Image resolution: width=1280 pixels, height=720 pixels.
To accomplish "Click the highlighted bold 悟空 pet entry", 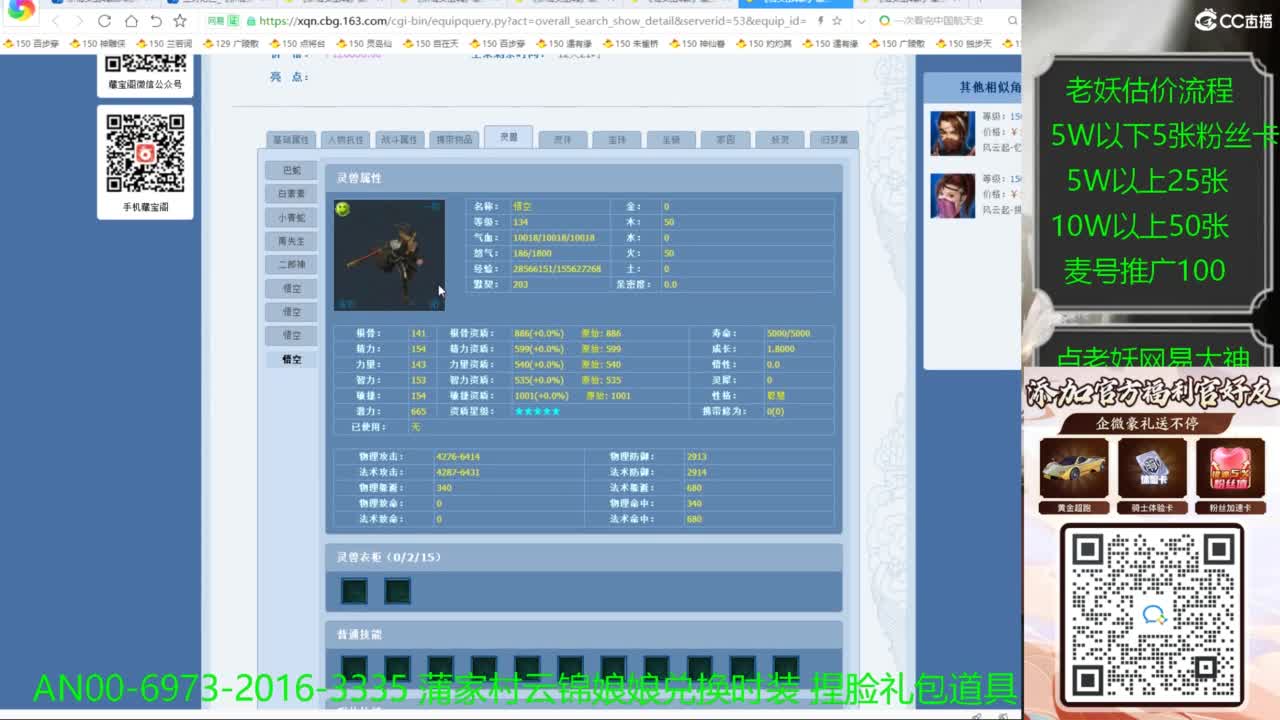I will [291, 359].
